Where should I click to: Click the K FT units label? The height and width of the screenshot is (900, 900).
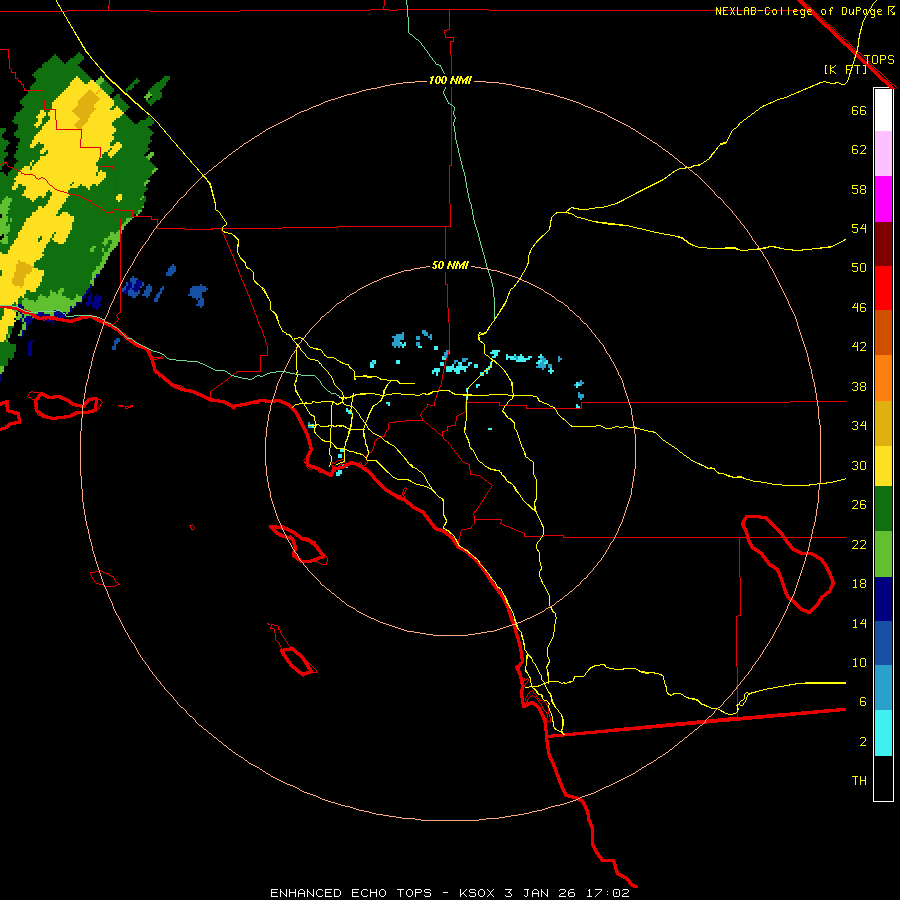click(845, 69)
